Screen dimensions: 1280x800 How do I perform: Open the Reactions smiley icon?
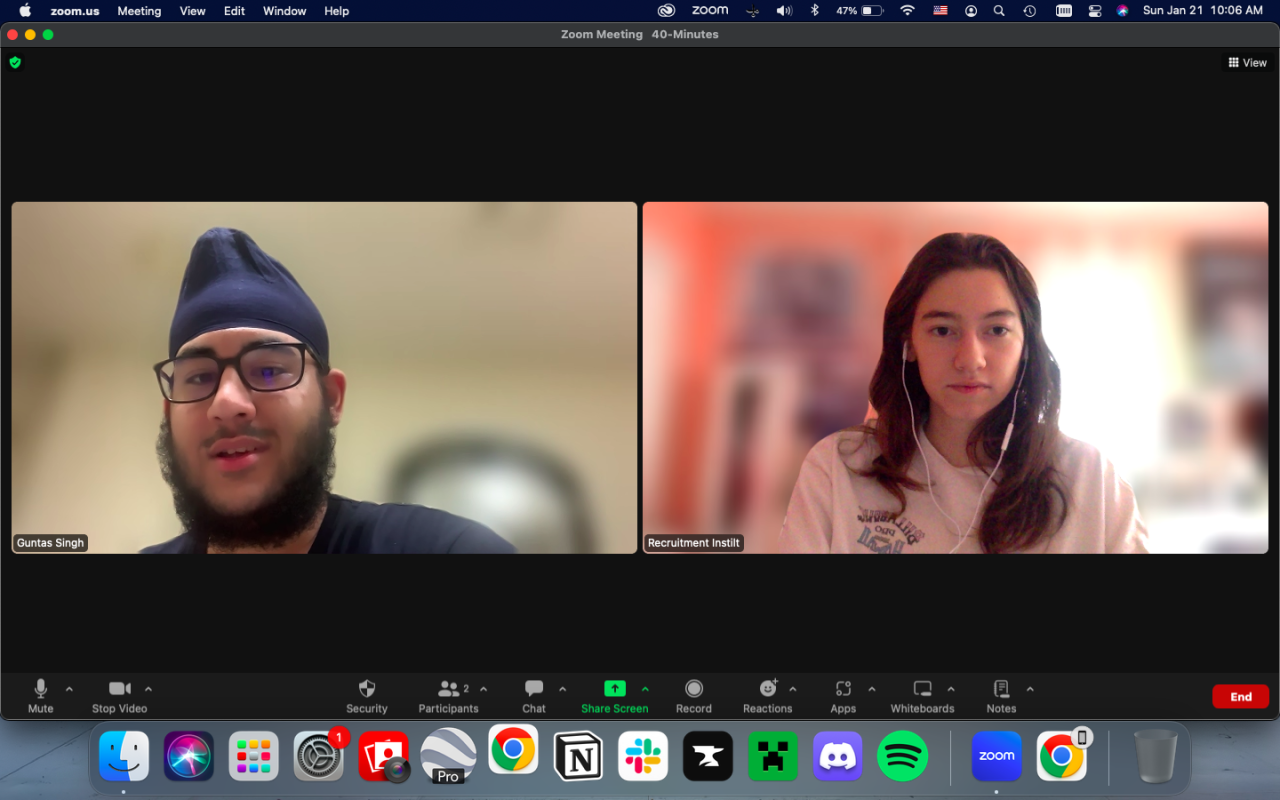(x=767, y=689)
